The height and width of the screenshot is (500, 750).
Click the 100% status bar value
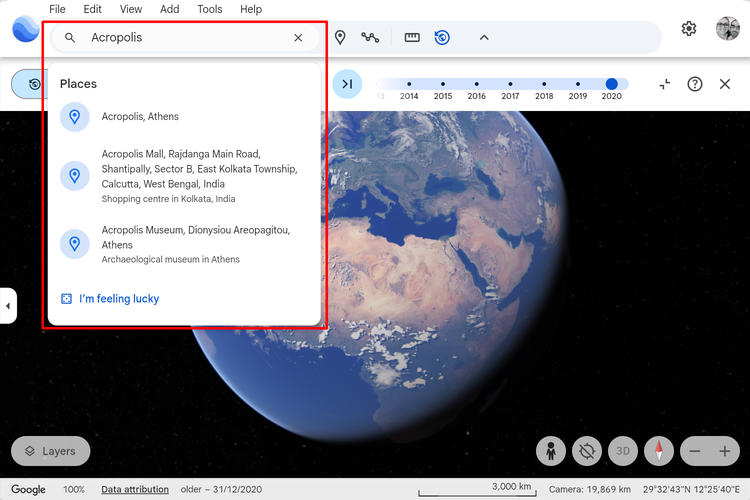74,489
